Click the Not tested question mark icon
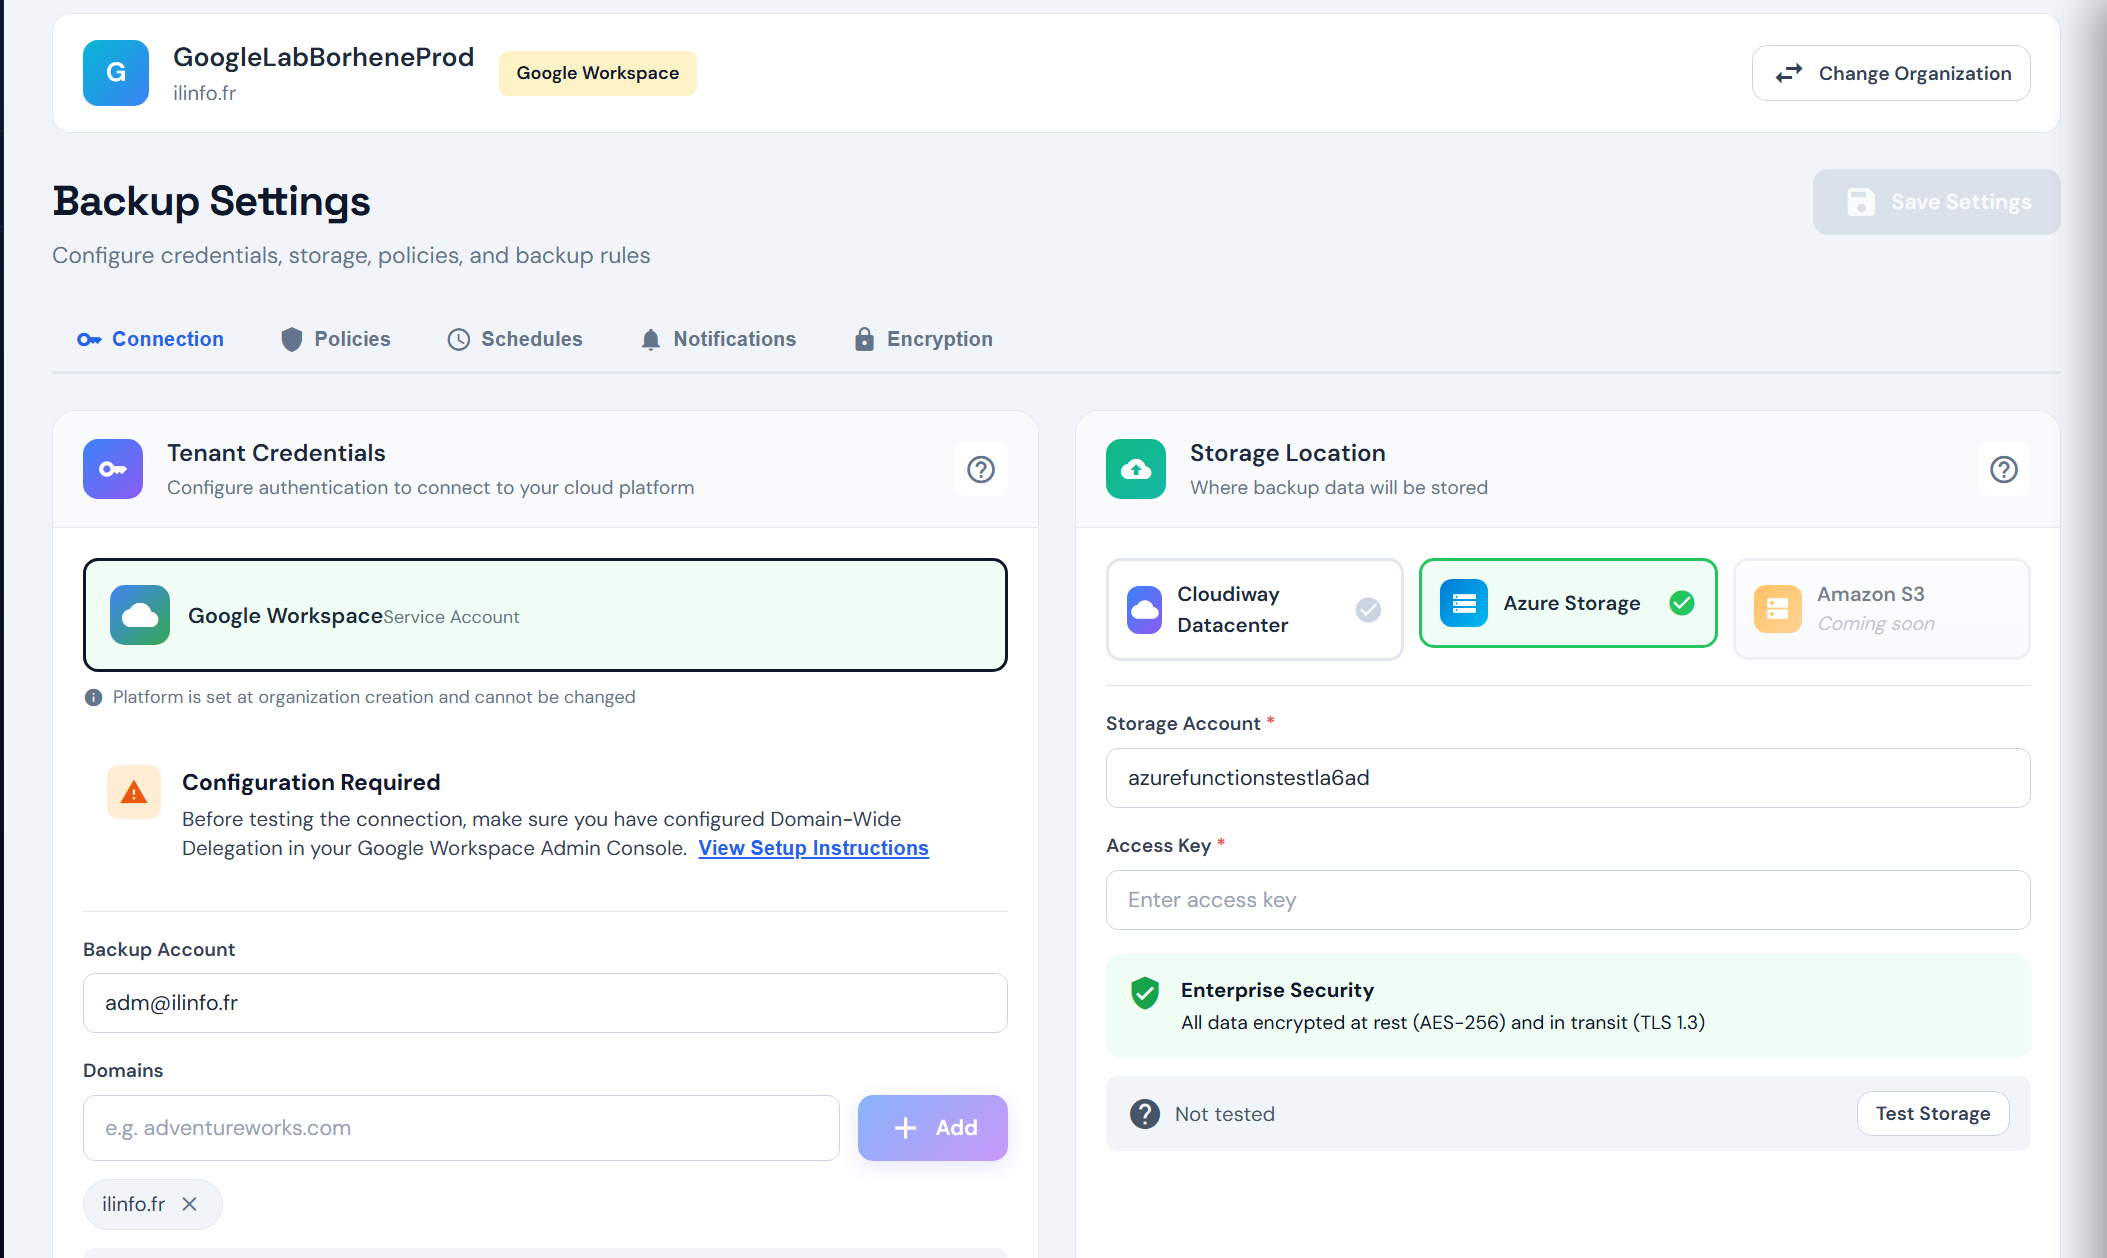Screen dimensions: 2107x1258 click(1144, 1114)
